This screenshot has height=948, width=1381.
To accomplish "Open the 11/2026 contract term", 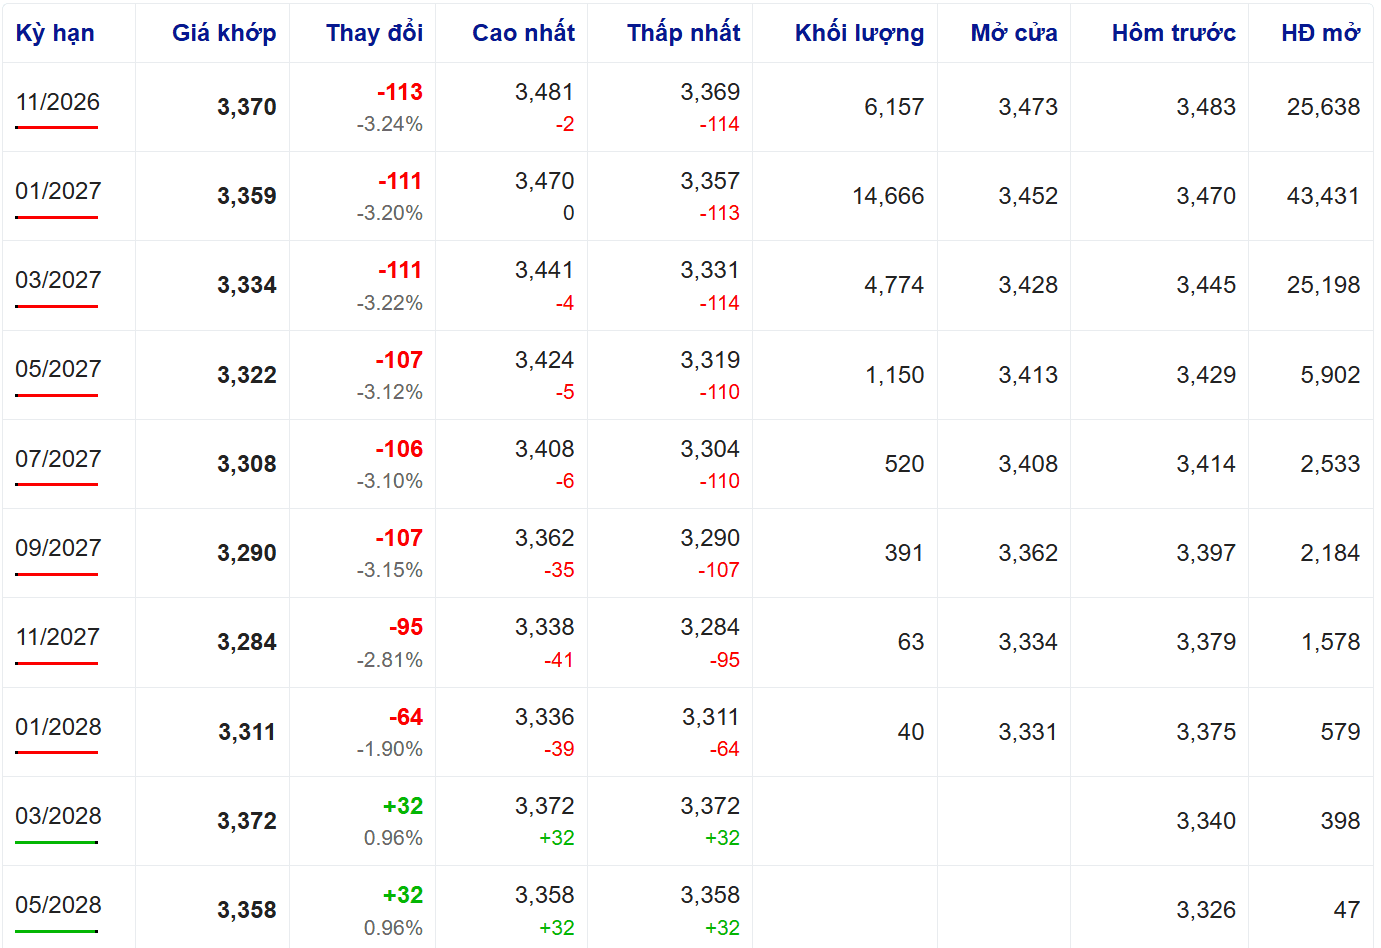I will 58,102.
